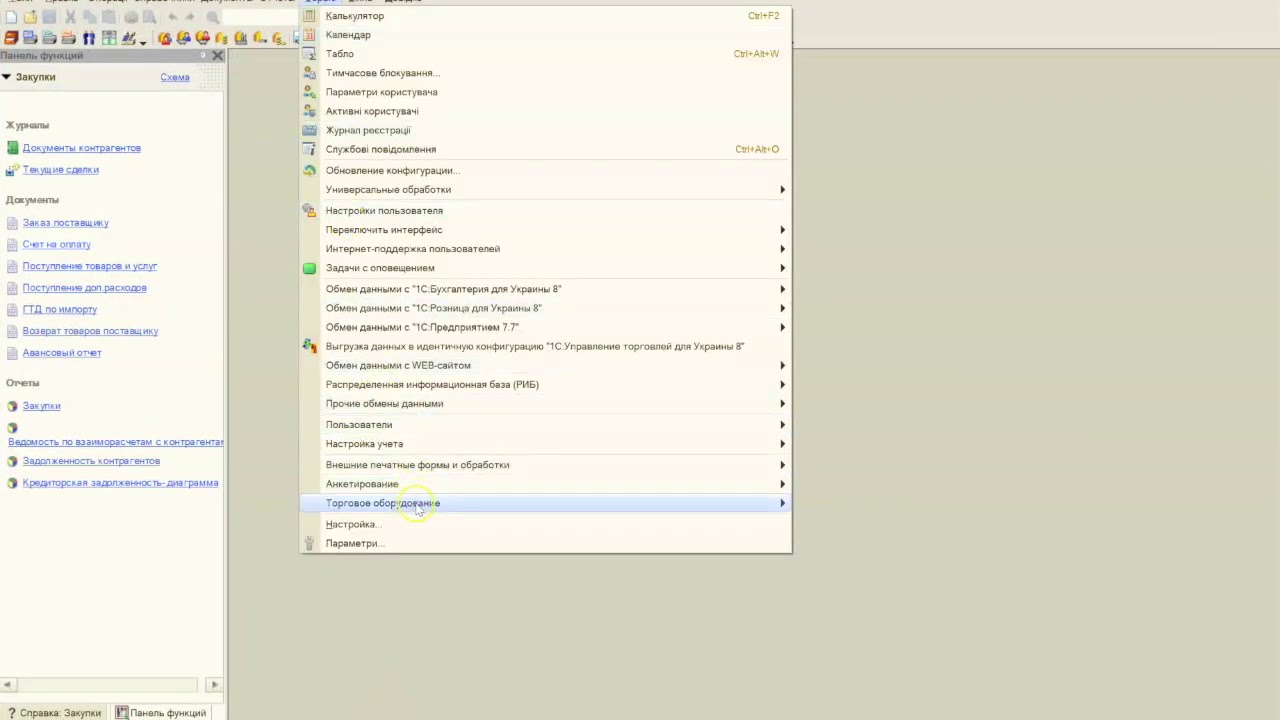Click the Активні користувачі users icon
Screen dimensions: 1280x720
tap(309, 111)
